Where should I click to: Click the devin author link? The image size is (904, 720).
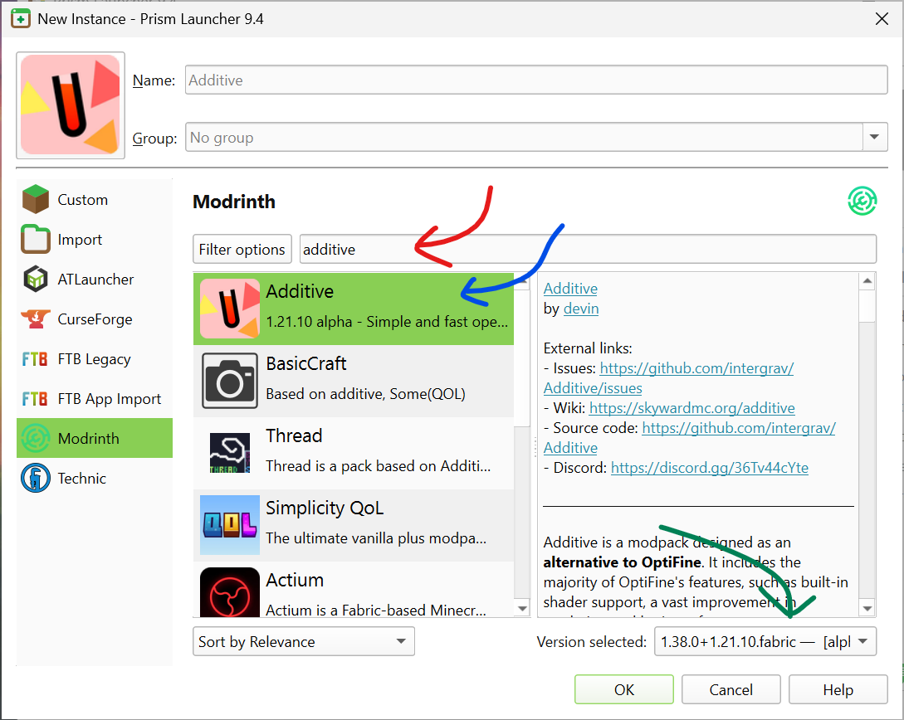[581, 308]
